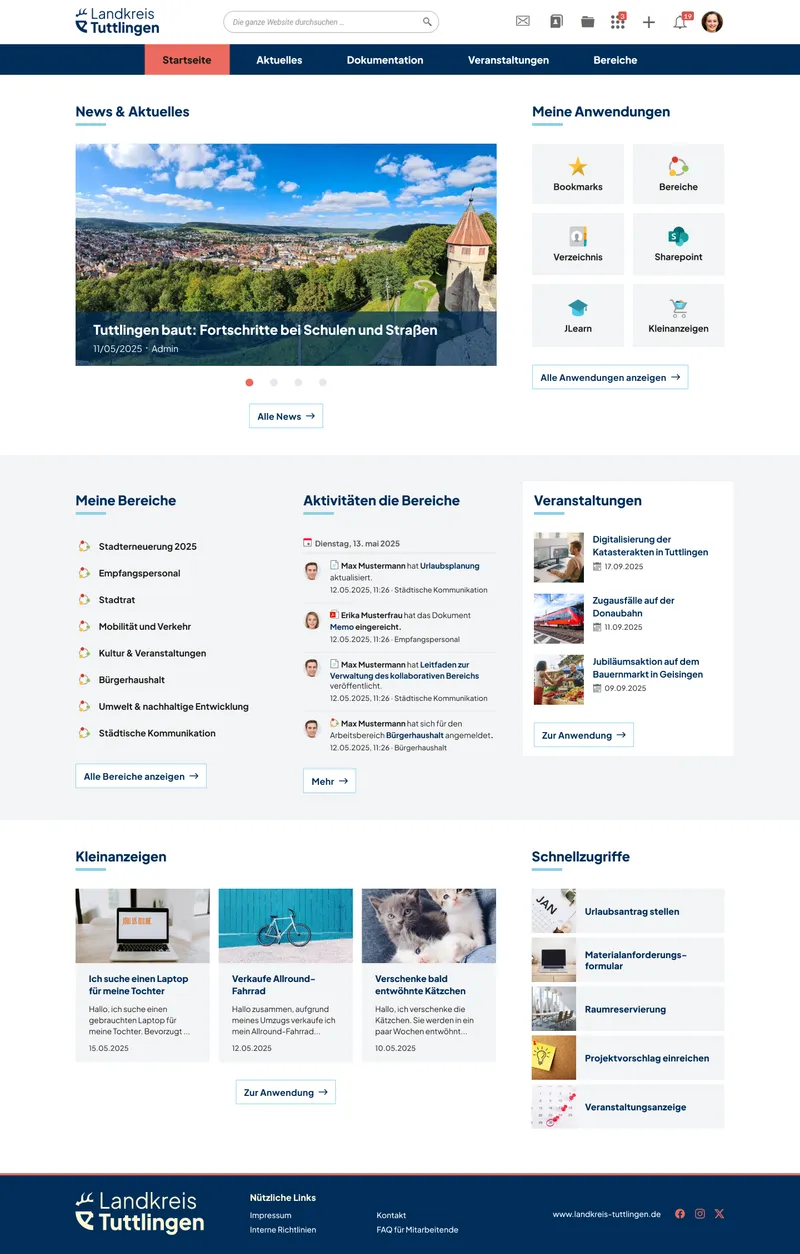
Task: Click the icon beside Bürgerhaushalt in Meine Bereiche
Action: [x=85, y=680]
